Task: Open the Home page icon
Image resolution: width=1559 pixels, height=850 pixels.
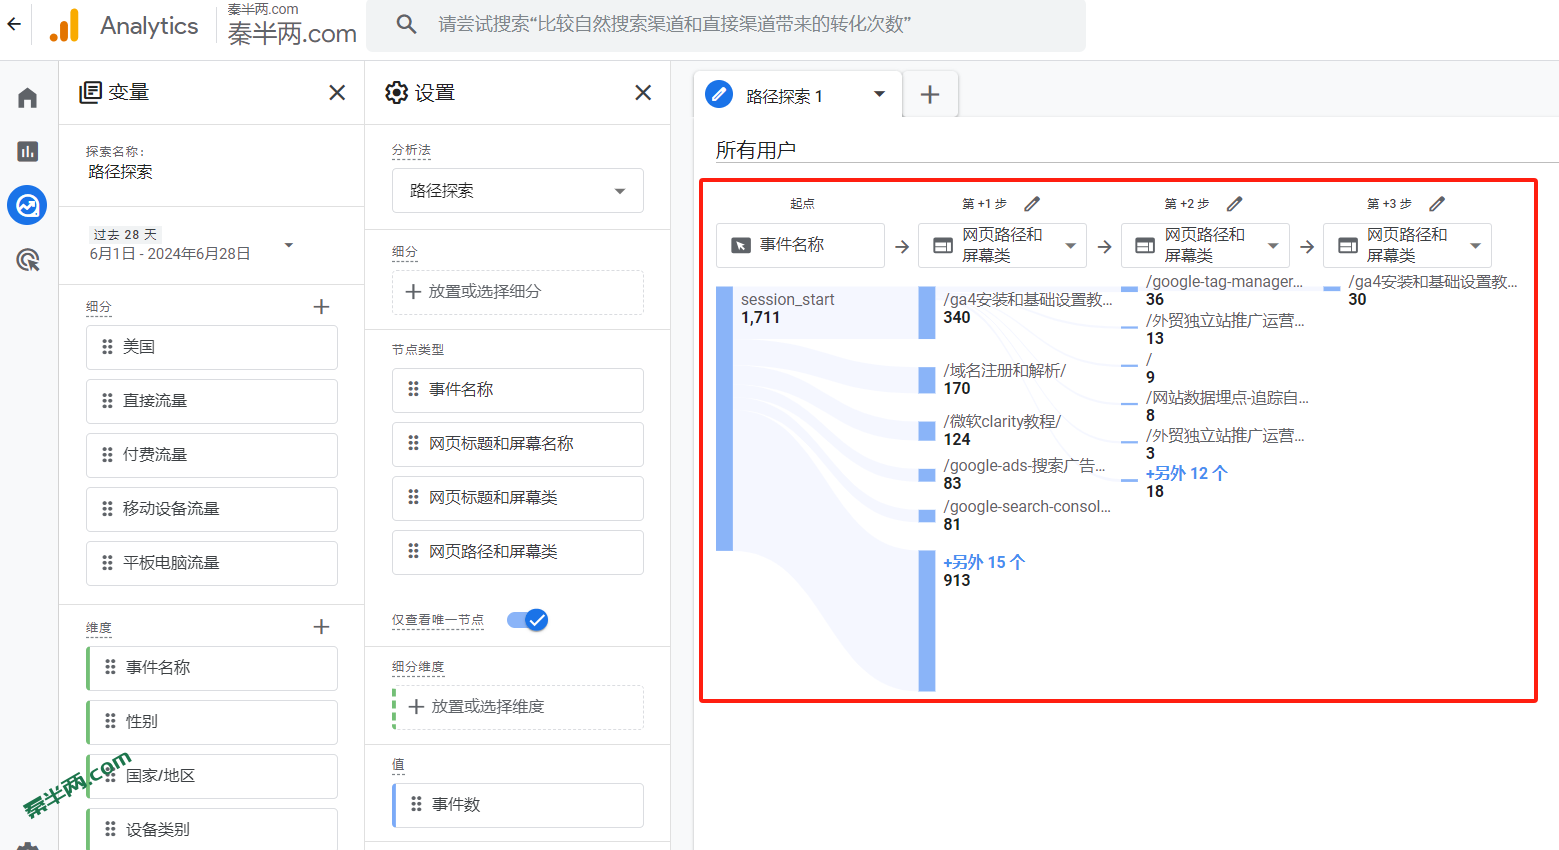Action: 26,97
